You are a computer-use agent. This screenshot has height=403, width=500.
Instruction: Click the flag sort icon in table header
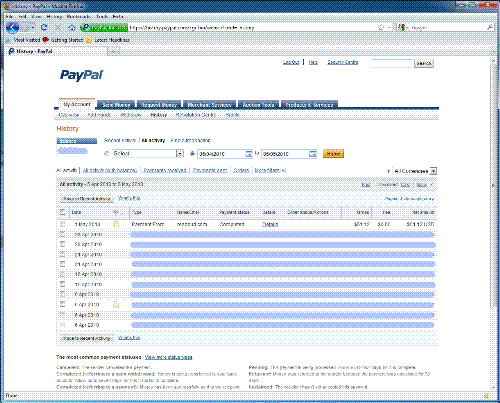point(116,212)
